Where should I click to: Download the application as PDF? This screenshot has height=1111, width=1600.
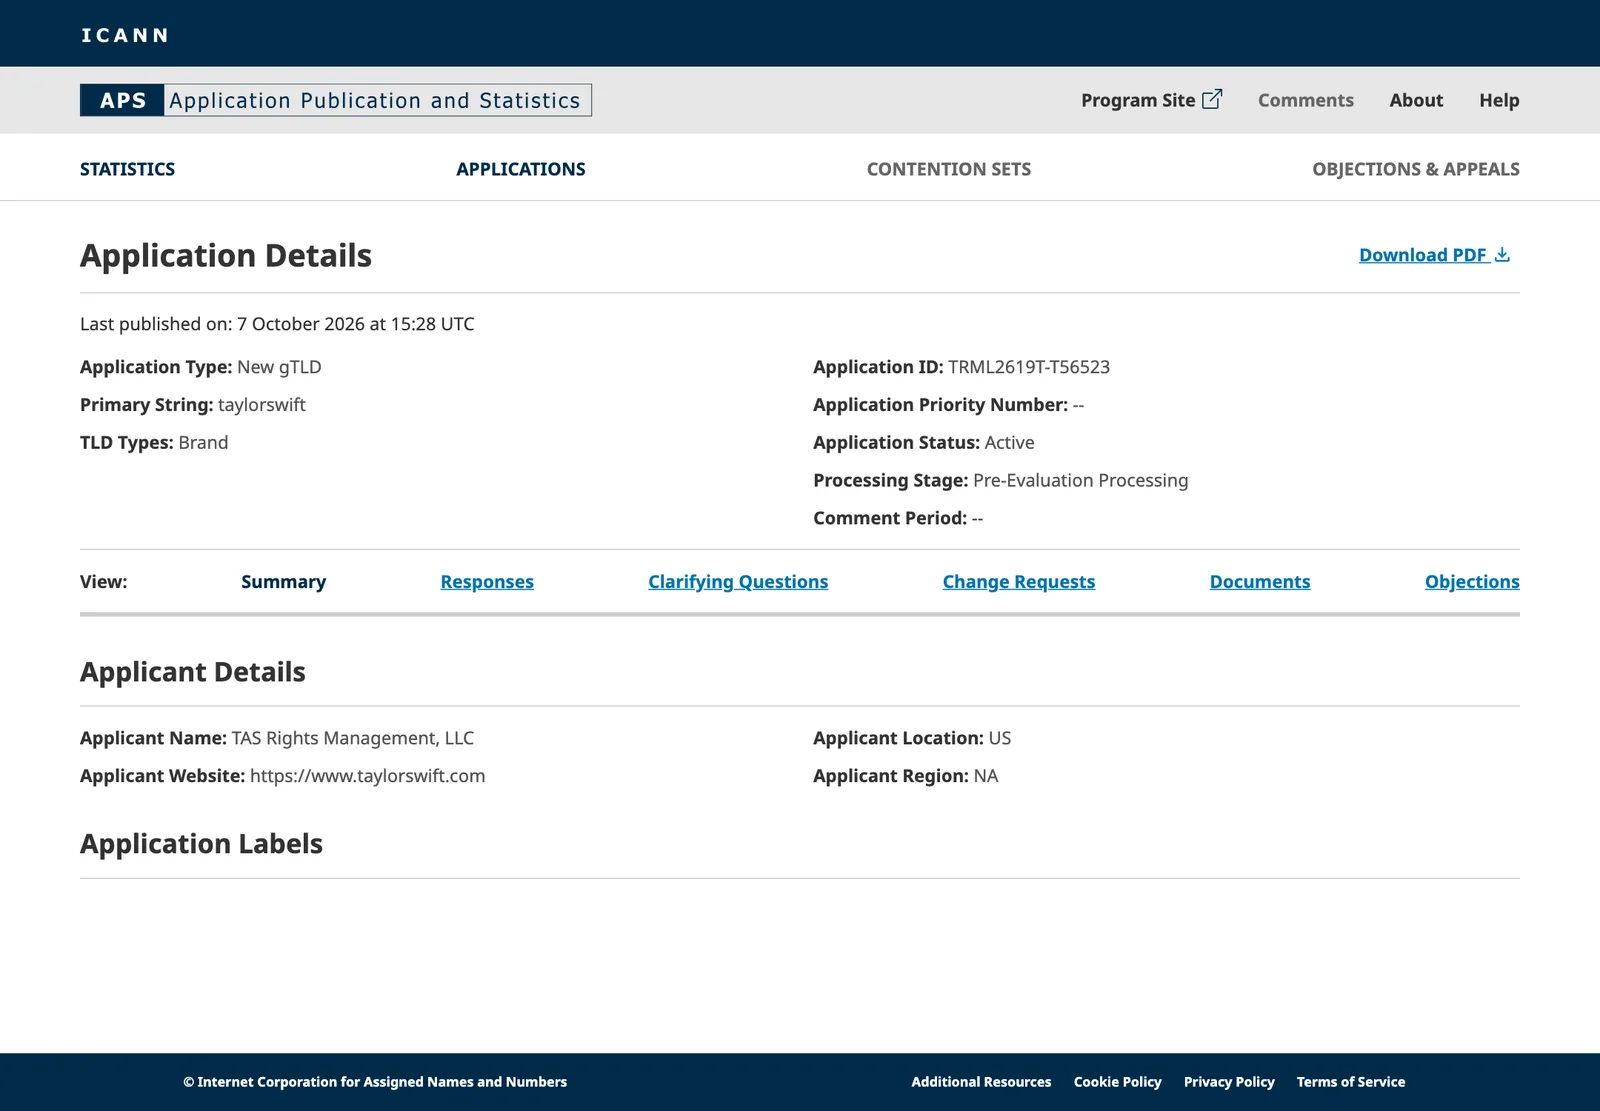(x=1434, y=255)
